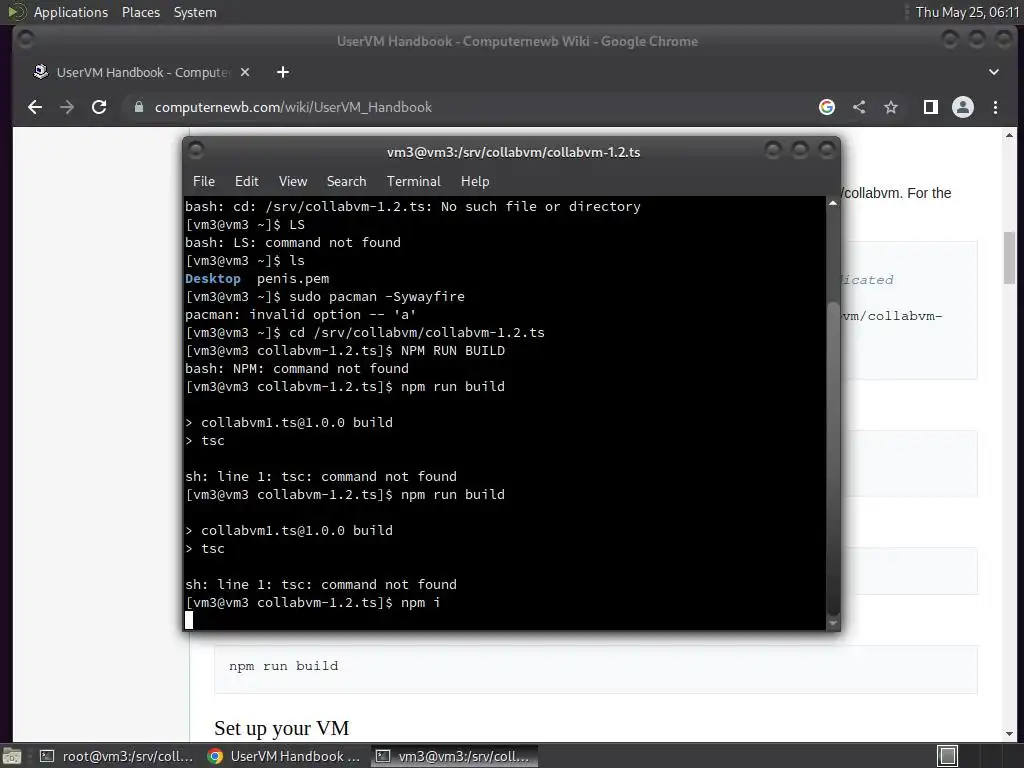This screenshot has width=1024, height=768.
Task: Open terminal Edit menu
Action: point(247,181)
